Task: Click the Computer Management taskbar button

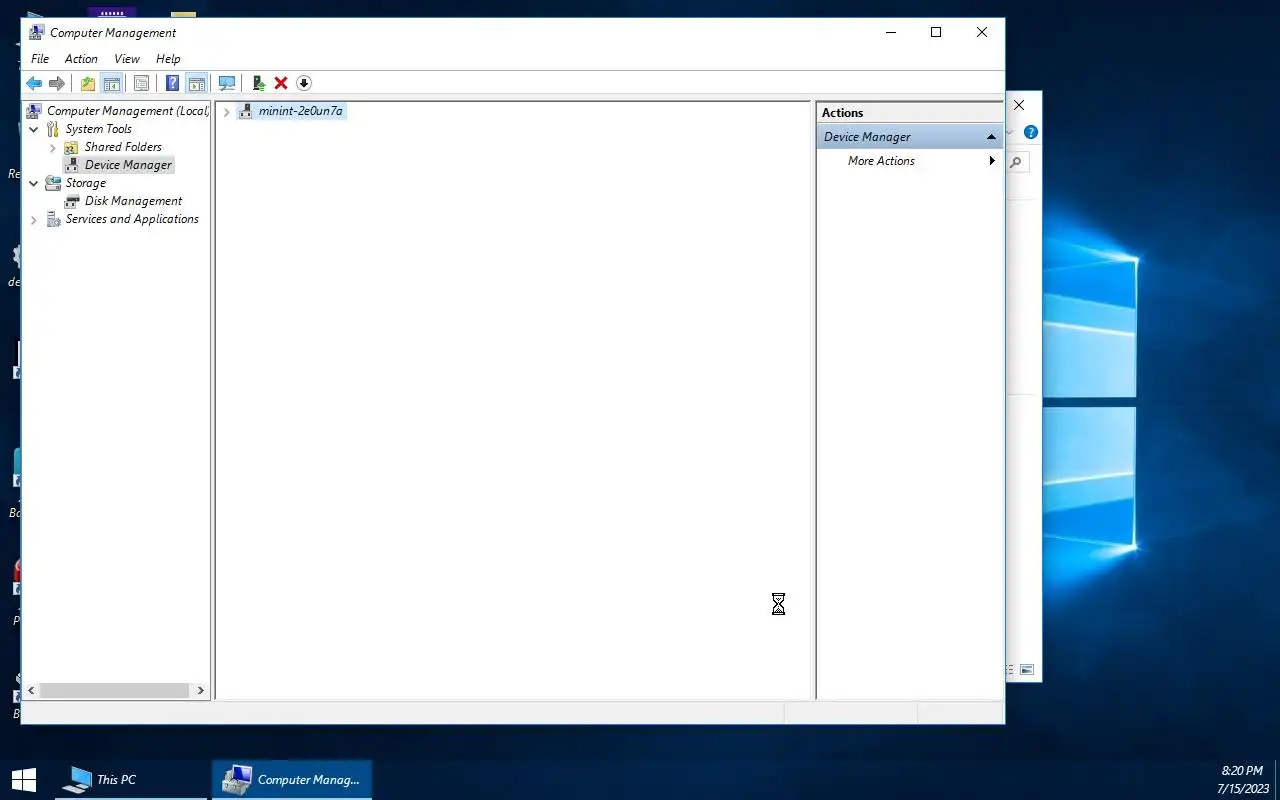Action: [292, 780]
